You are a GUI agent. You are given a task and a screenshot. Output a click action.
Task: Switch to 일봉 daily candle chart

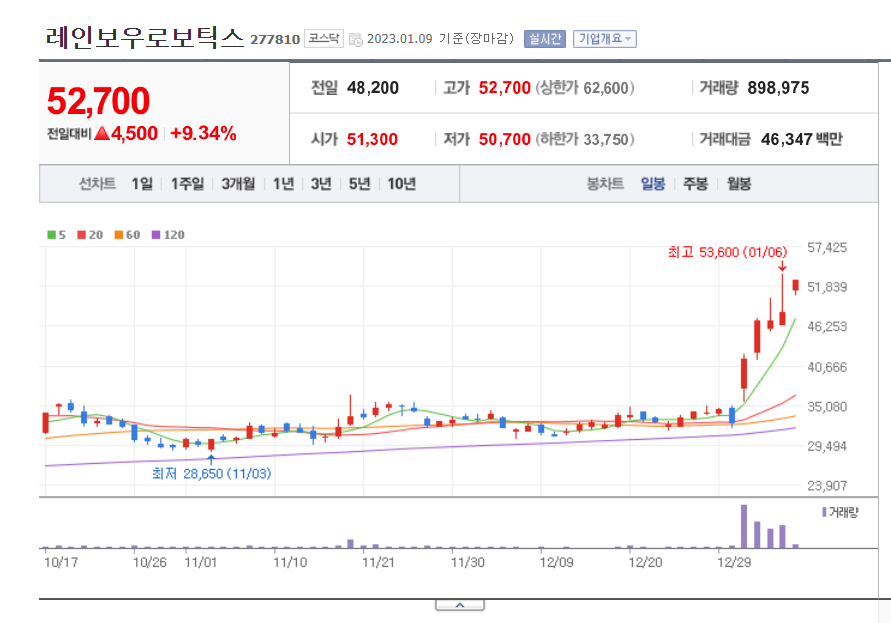(653, 184)
